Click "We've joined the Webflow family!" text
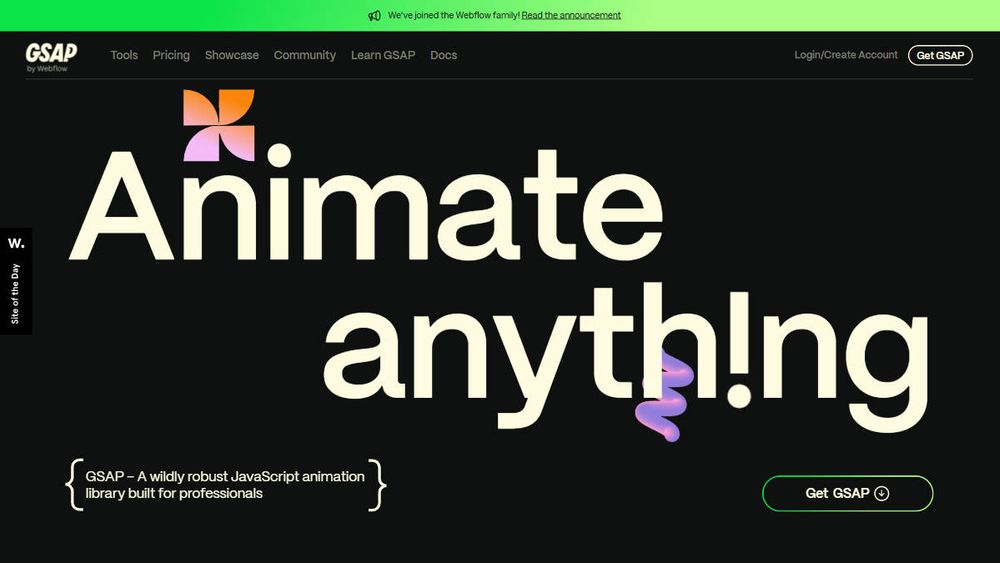The width and height of the screenshot is (1000, 563). pyautogui.click(x=453, y=15)
